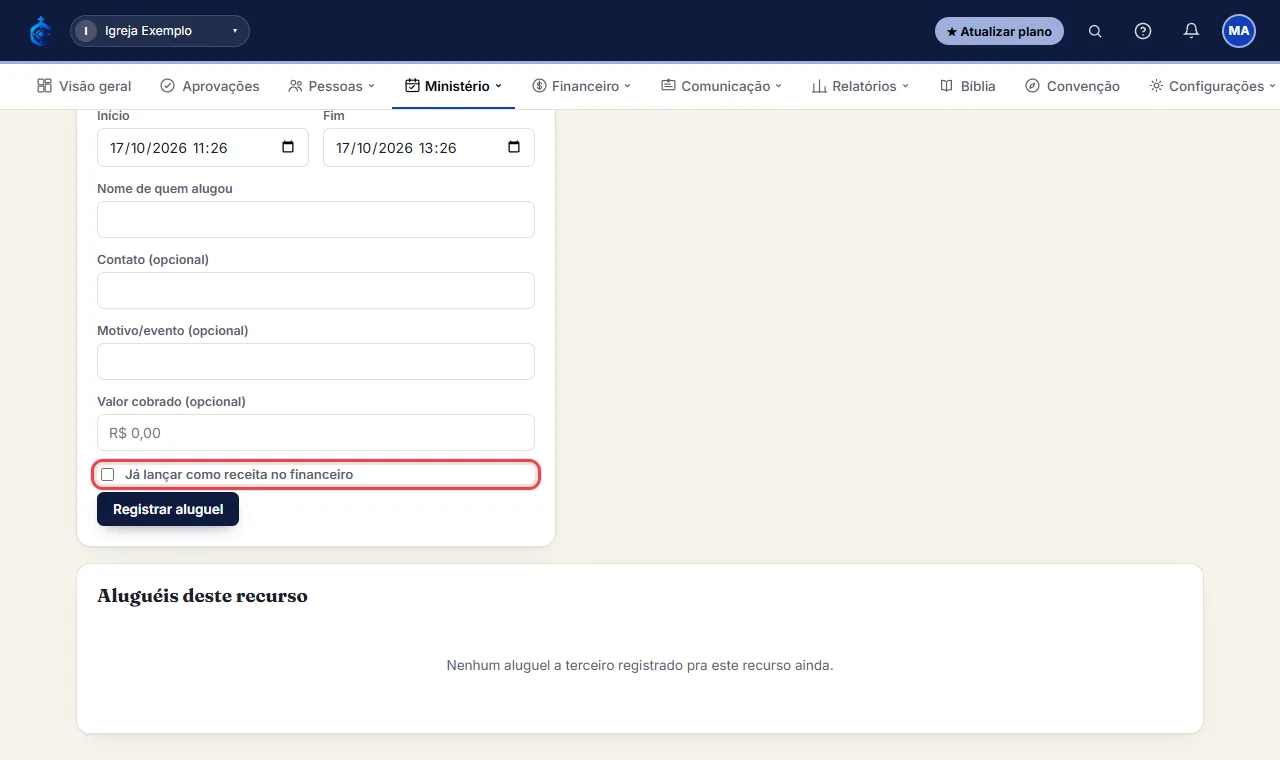The height and width of the screenshot is (760, 1280).
Task: Click the Fim date value 17/10/2026 13:26
Action: tap(396, 147)
